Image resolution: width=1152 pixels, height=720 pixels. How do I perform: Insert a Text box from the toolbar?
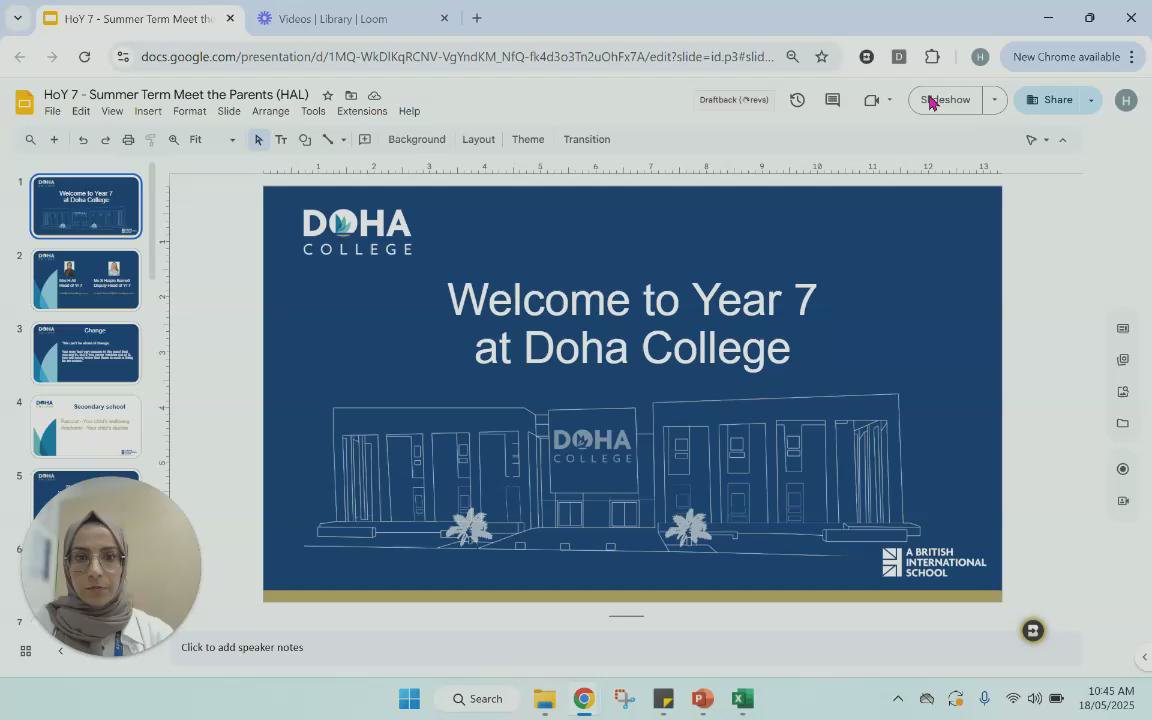tap(281, 140)
